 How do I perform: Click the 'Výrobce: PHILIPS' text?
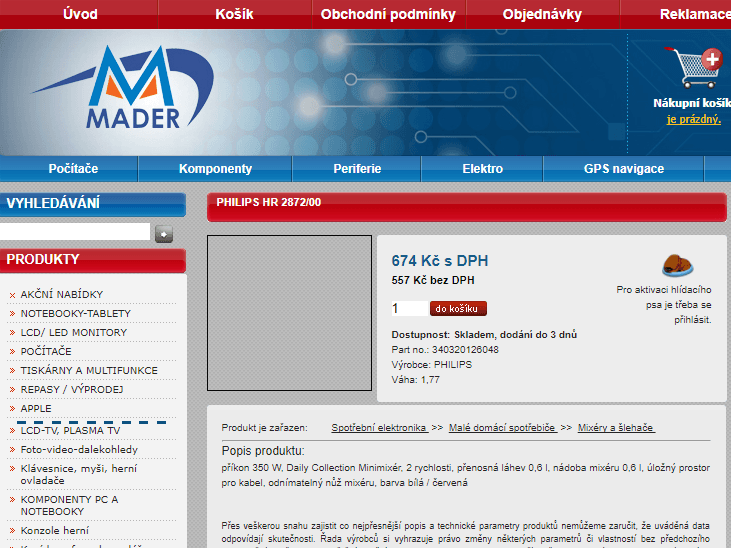(x=432, y=365)
